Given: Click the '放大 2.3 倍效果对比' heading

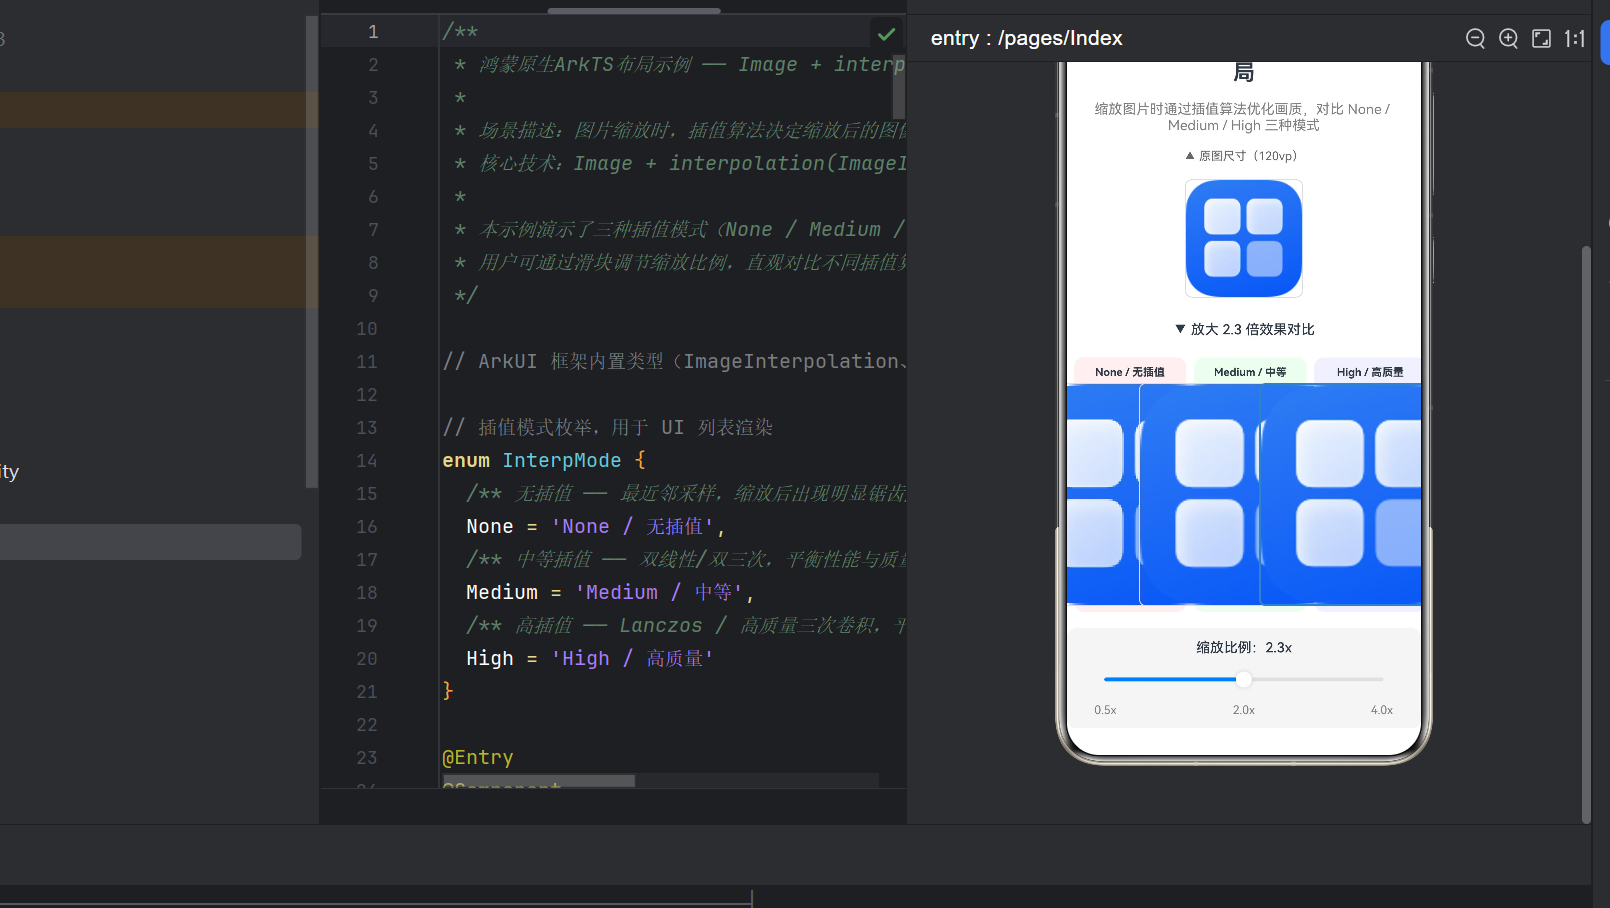Looking at the screenshot, I should click(1244, 329).
